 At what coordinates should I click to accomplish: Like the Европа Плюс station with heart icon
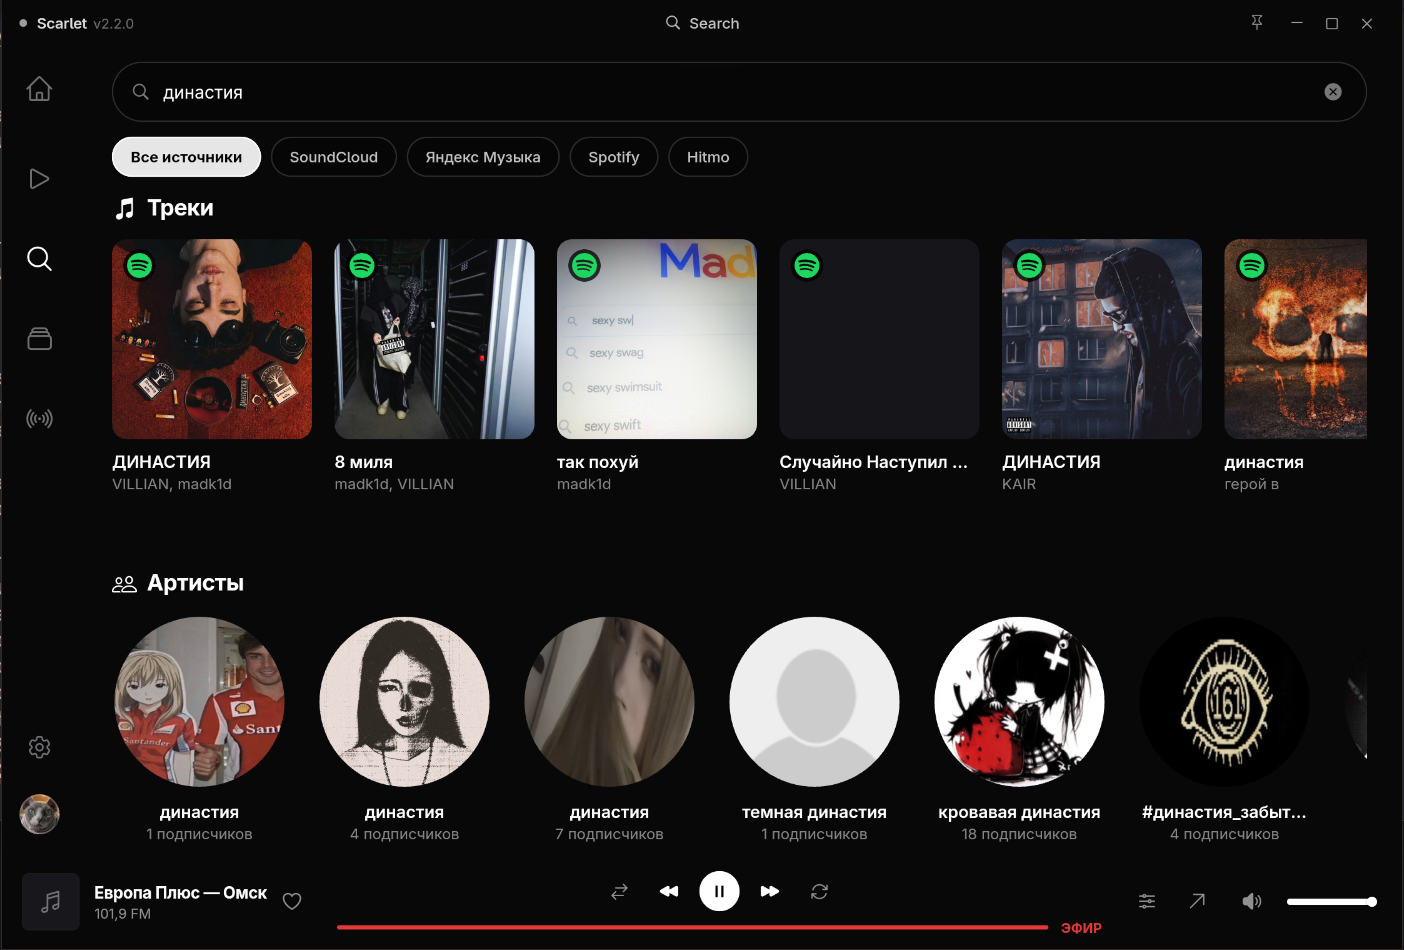coord(292,901)
